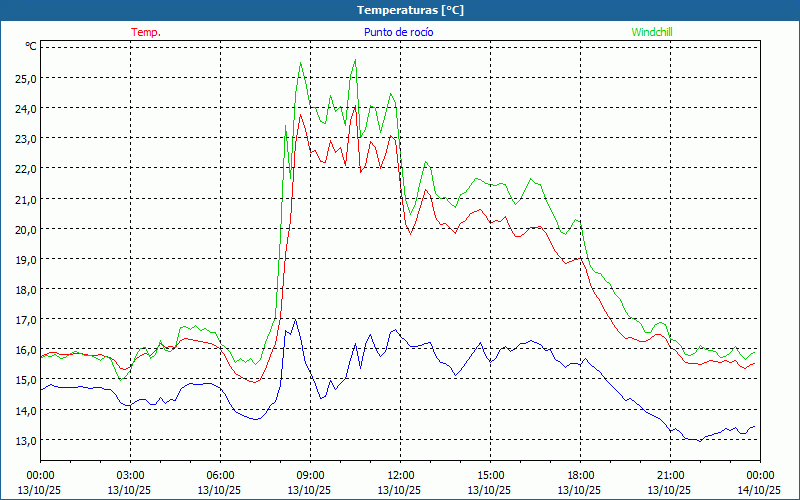Select the 15:00 time axis label

click(490, 475)
